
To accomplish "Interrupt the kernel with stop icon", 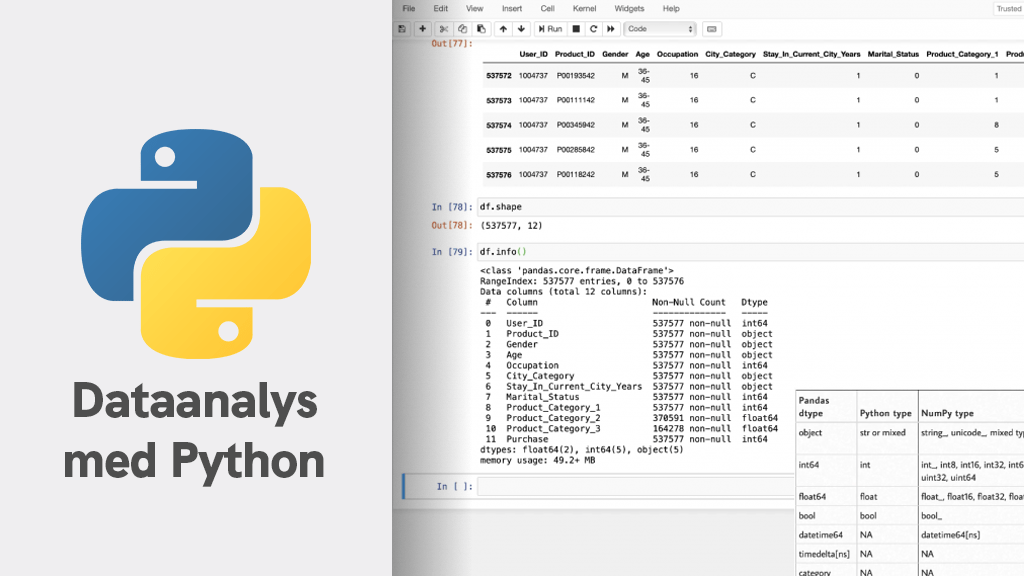I will tap(576, 29).
